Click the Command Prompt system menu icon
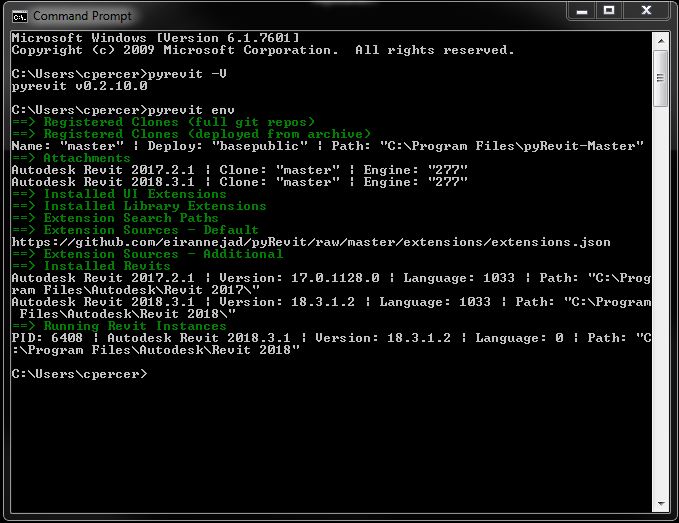 pos(19,16)
